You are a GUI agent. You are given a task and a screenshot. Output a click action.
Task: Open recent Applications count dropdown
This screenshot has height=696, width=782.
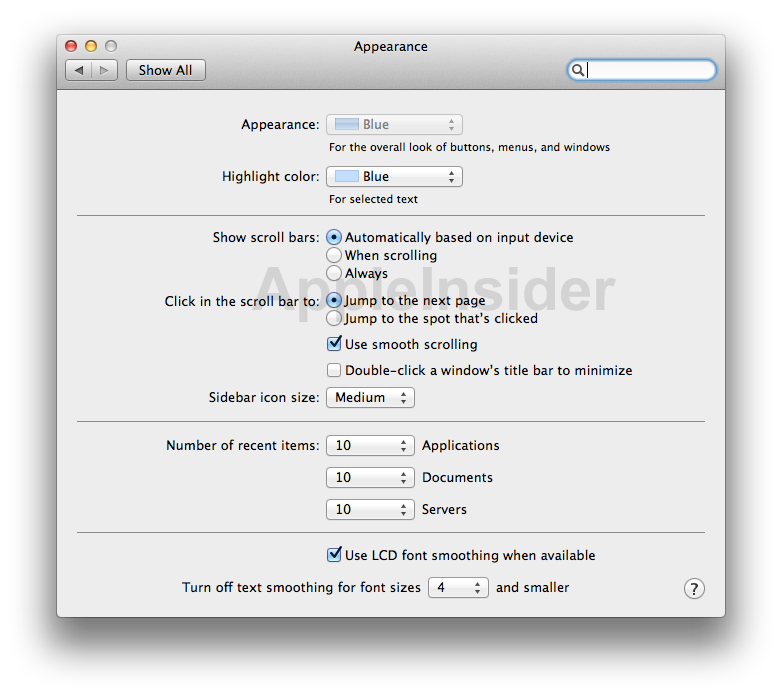click(370, 446)
